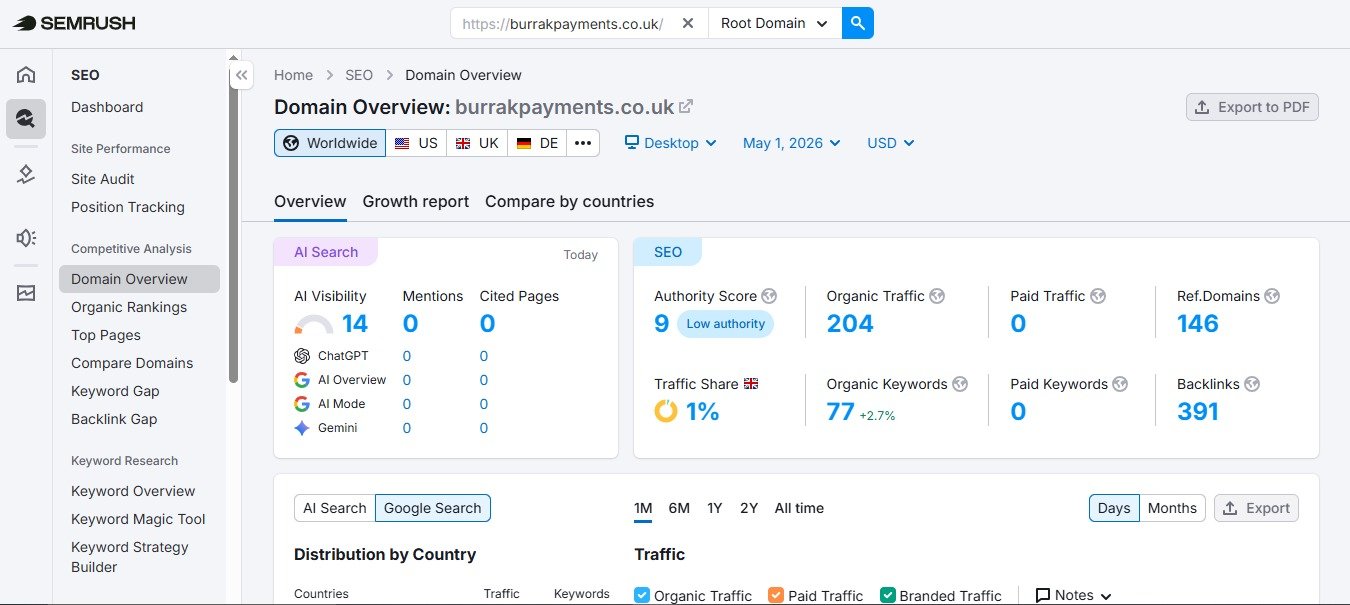
Task: Click Traffic Share donut chart
Action: [x=666, y=411]
